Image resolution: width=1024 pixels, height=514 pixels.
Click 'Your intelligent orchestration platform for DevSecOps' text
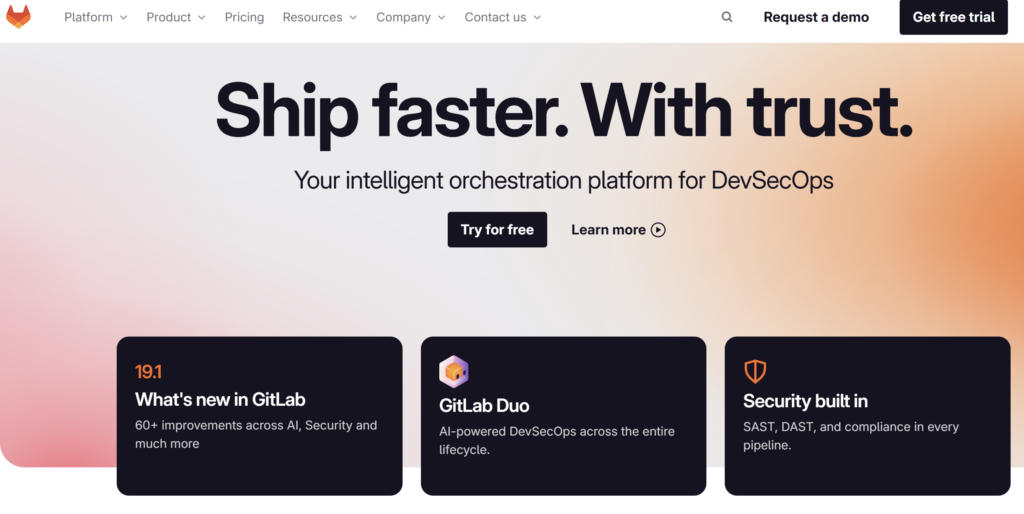coord(564,180)
